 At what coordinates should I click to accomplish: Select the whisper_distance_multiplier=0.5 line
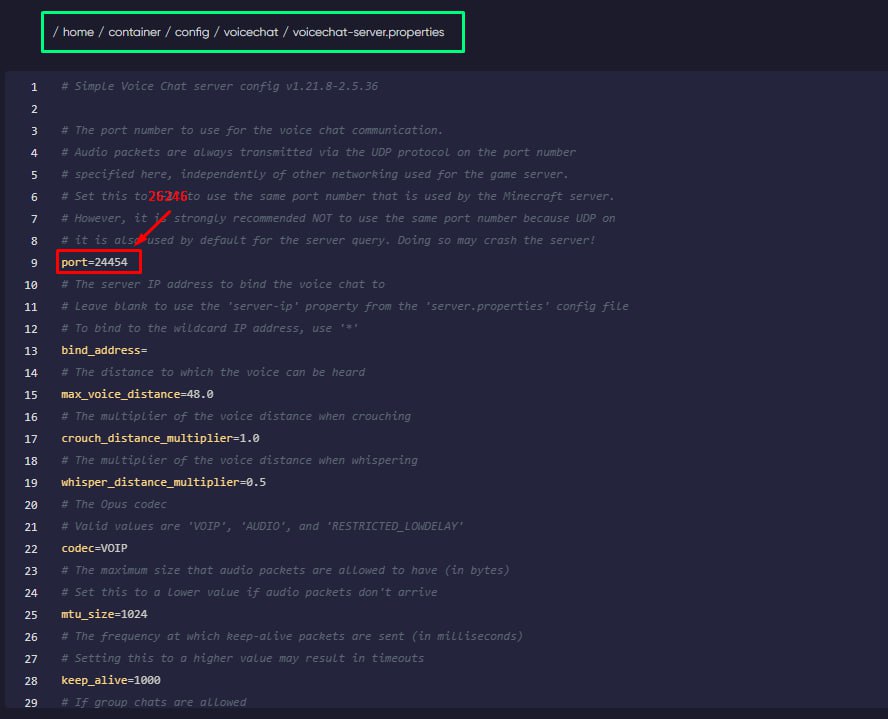164,482
